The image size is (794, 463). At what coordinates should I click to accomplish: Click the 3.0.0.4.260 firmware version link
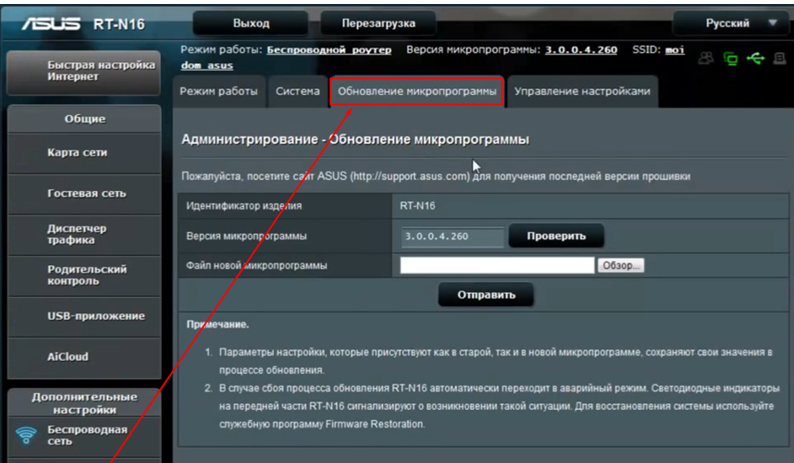(x=581, y=50)
